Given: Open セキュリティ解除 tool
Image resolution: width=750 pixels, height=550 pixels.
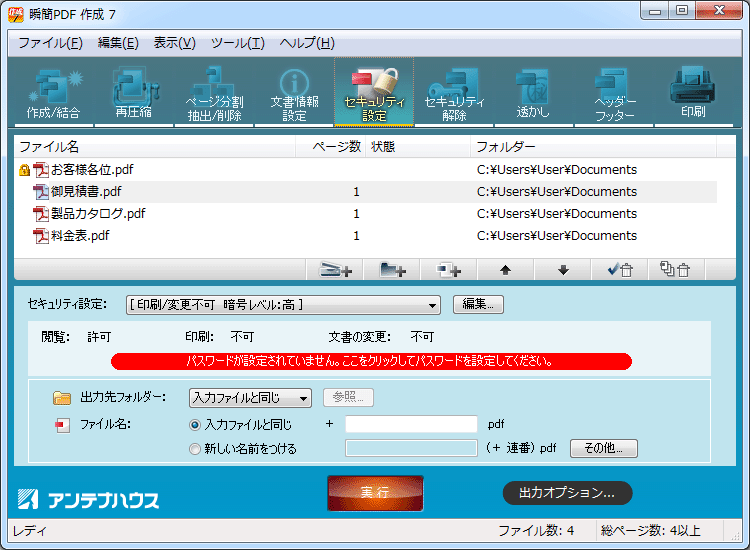Looking at the screenshot, I should (x=454, y=93).
